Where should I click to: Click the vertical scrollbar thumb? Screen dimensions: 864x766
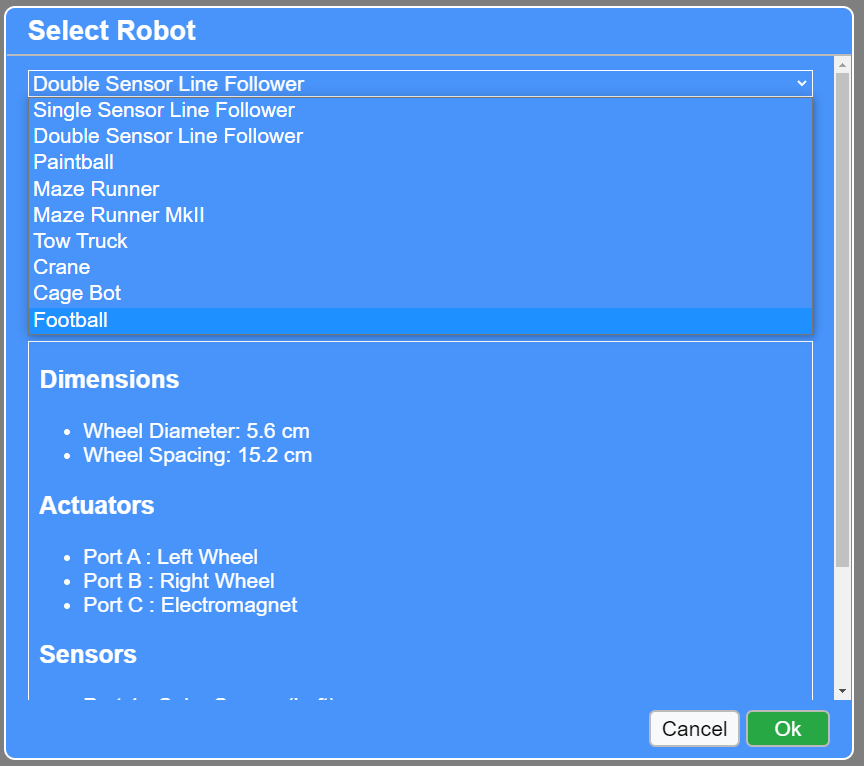click(842, 320)
